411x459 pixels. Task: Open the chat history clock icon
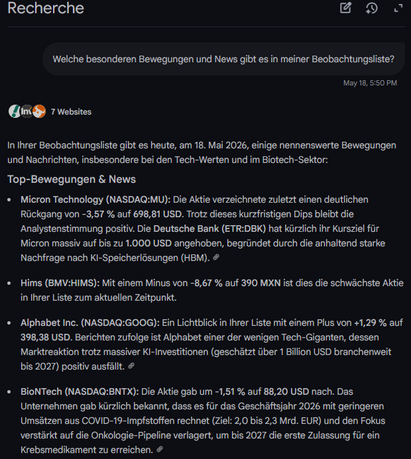click(x=371, y=8)
